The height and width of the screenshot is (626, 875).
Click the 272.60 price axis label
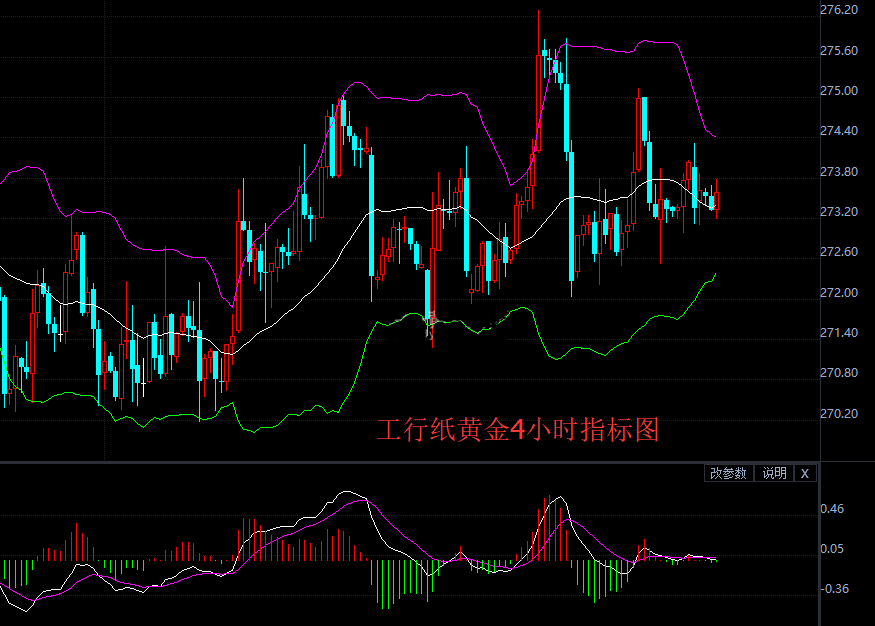click(838, 252)
